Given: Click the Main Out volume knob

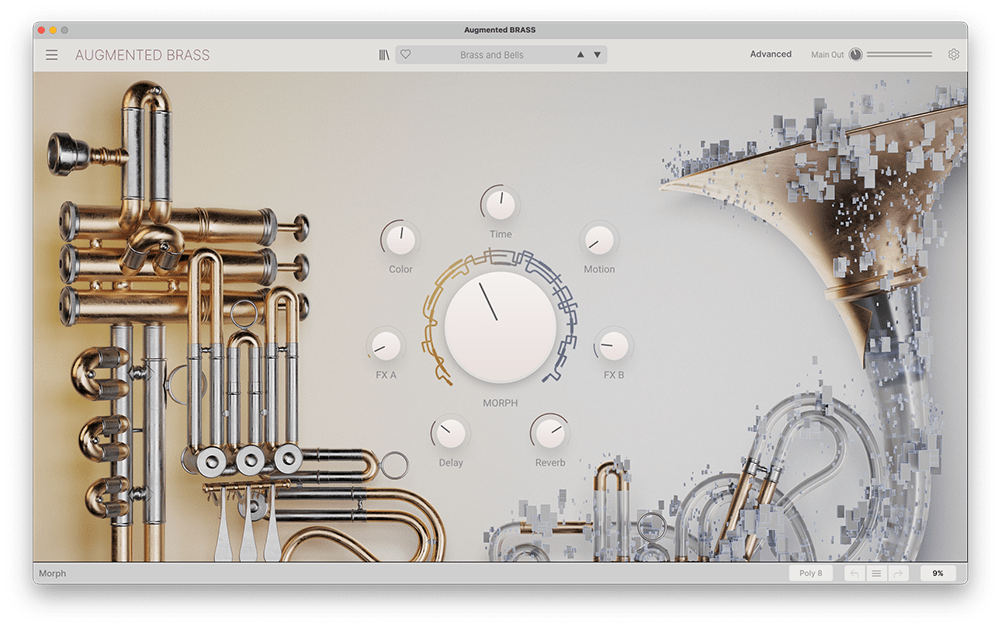Looking at the screenshot, I should pyautogui.click(x=856, y=55).
